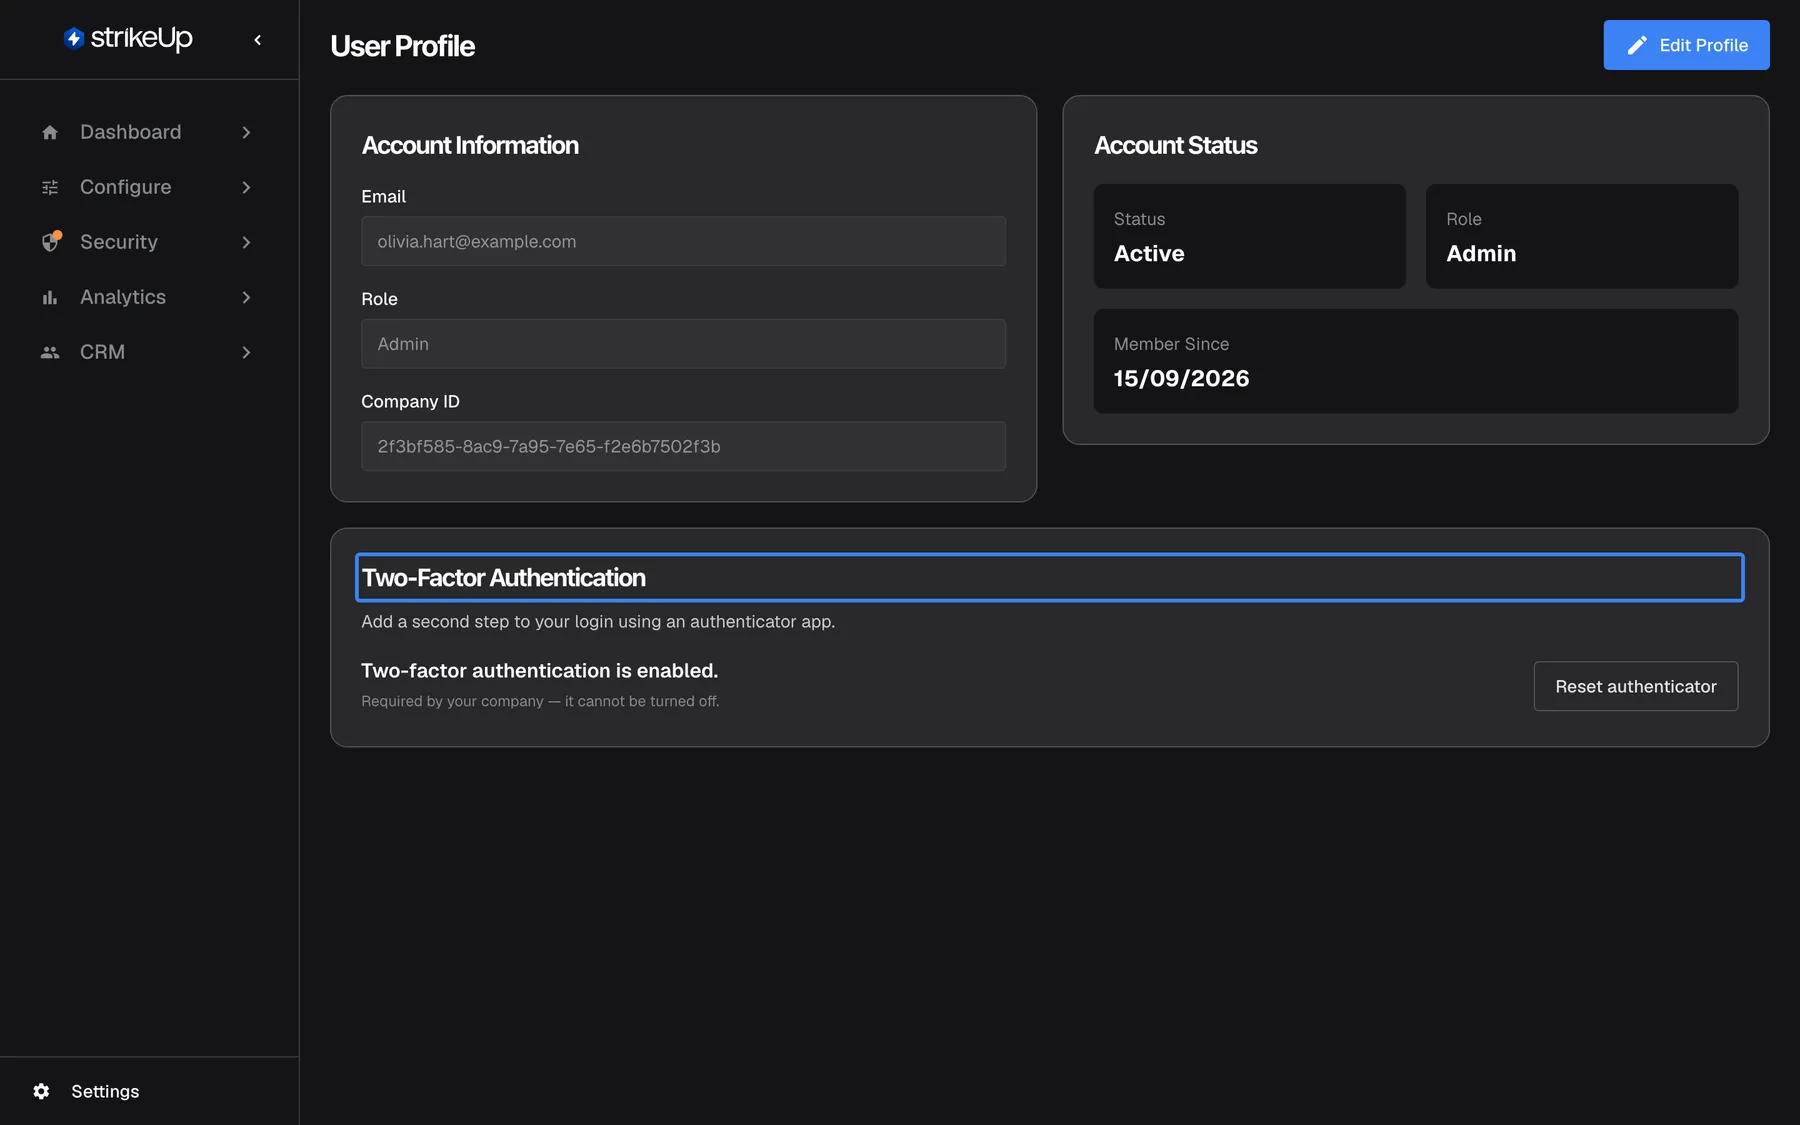Open the Security menu item

click(x=149, y=242)
